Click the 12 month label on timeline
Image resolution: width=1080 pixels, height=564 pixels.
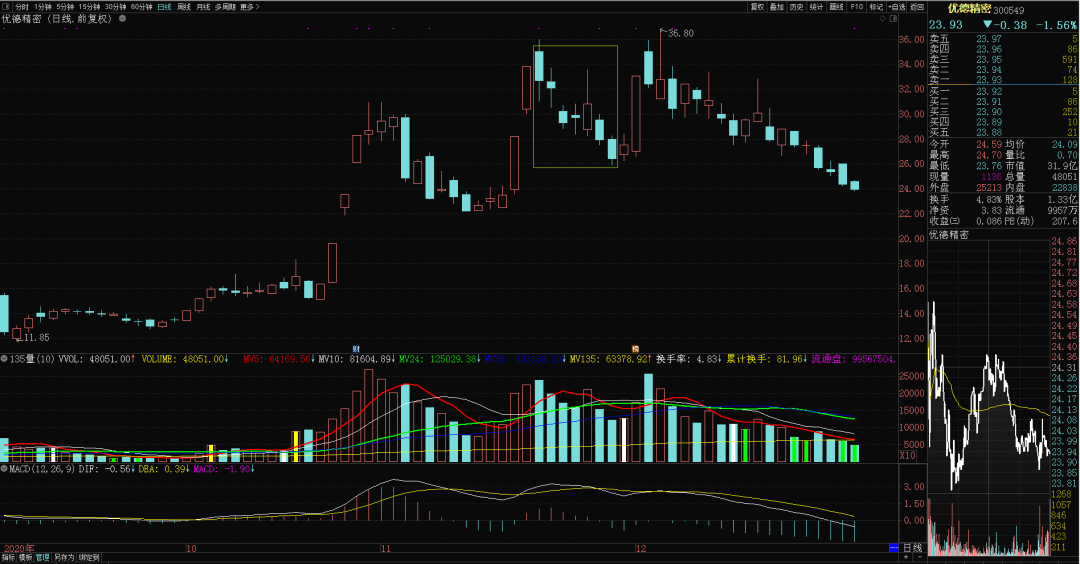pos(641,549)
